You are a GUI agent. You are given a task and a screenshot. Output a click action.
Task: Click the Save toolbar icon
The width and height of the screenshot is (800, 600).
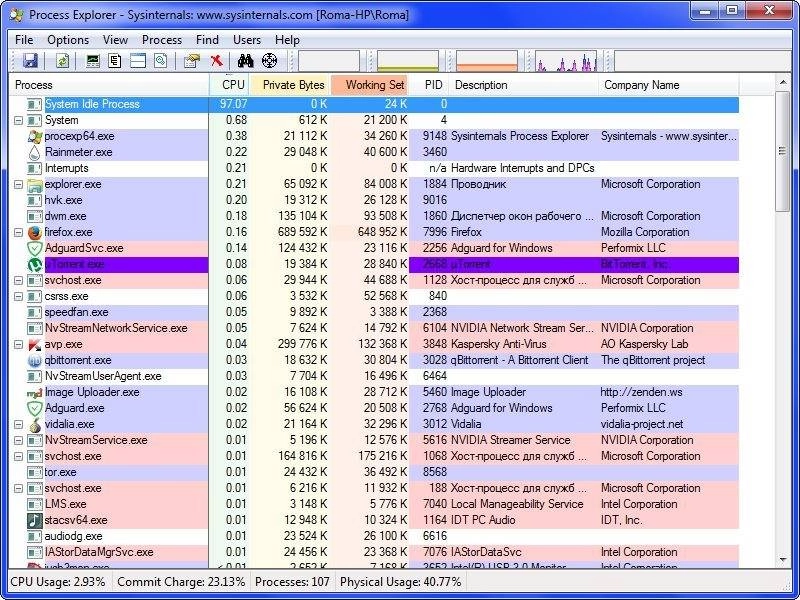click(31, 61)
